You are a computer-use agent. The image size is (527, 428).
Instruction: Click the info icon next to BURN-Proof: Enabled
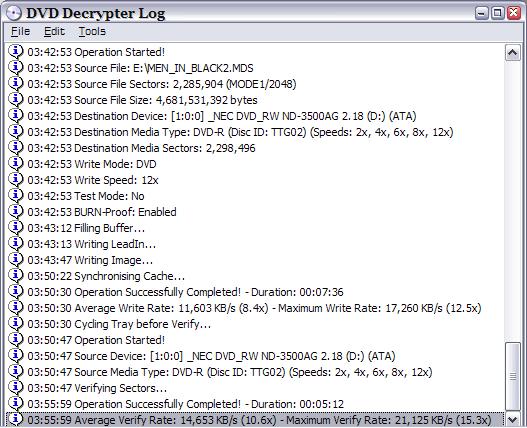click(15, 211)
